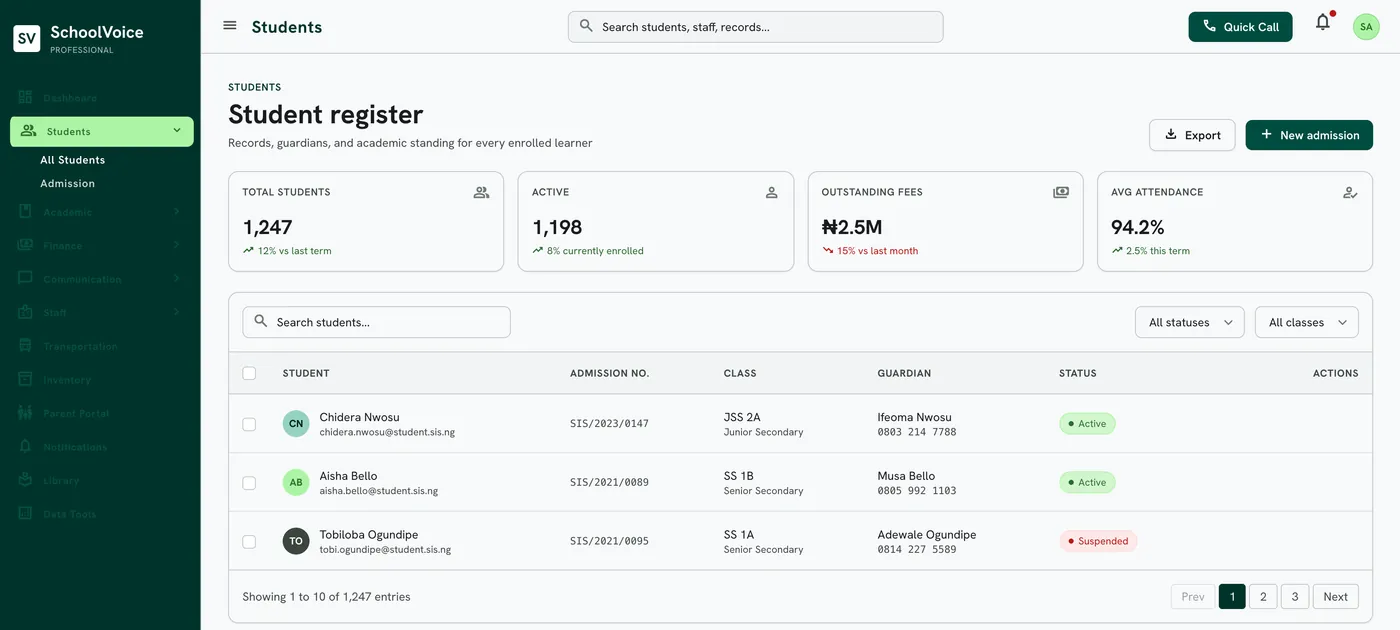This screenshot has height=630, width=1400.
Task: Click the Prev pagination button
Action: click(1193, 597)
